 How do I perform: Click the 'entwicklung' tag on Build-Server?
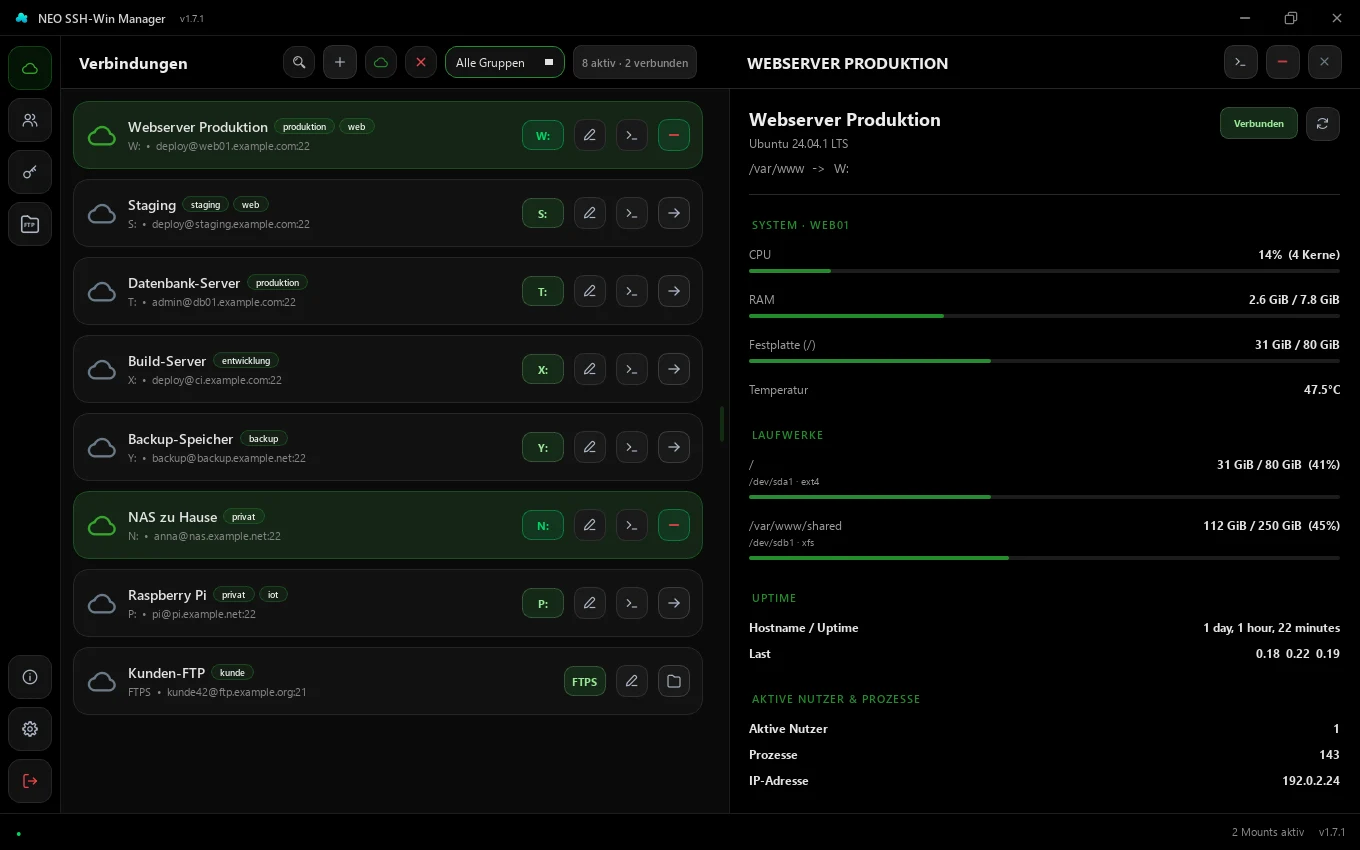click(245, 360)
